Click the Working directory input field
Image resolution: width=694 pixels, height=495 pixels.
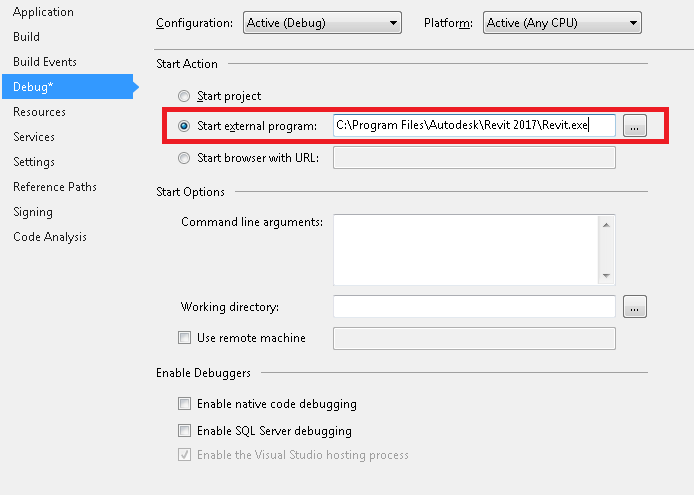click(x=473, y=307)
